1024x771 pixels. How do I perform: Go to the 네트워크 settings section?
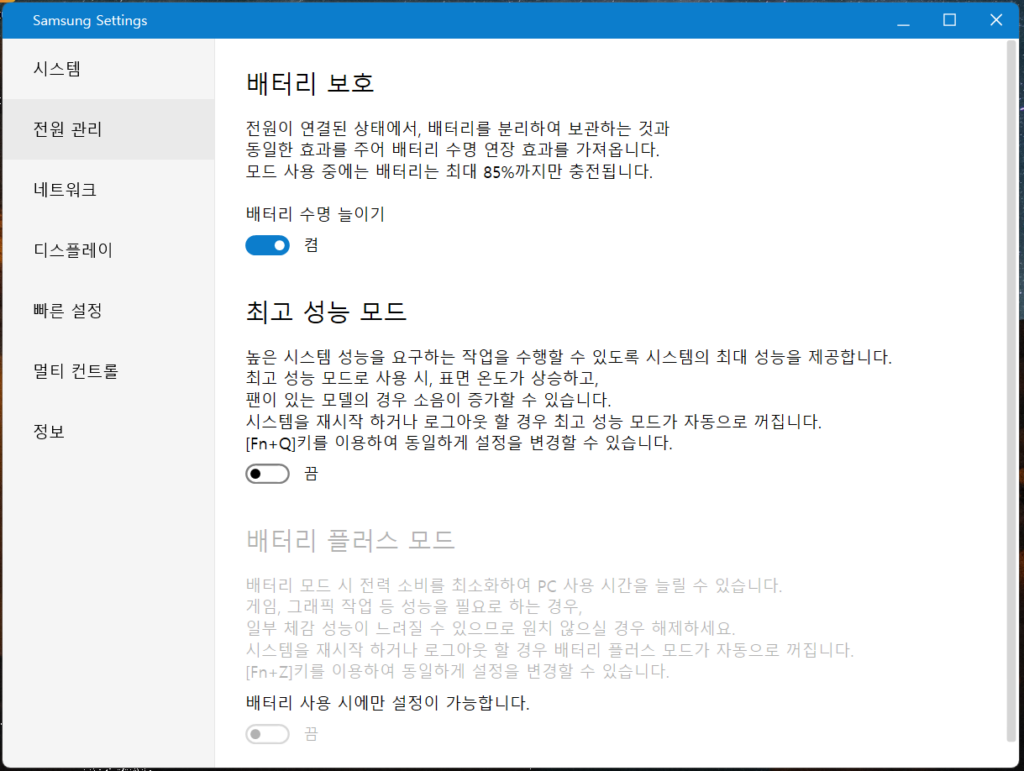[108, 190]
